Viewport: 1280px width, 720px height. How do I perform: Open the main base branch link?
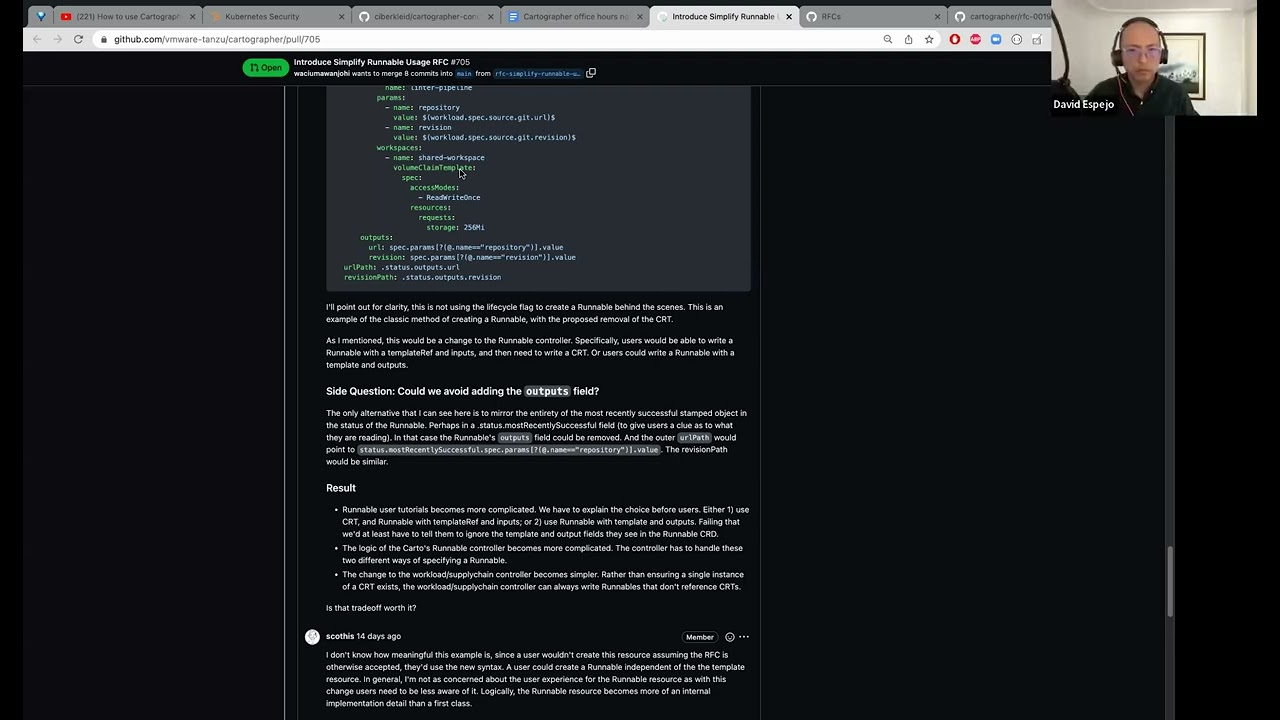point(464,74)
